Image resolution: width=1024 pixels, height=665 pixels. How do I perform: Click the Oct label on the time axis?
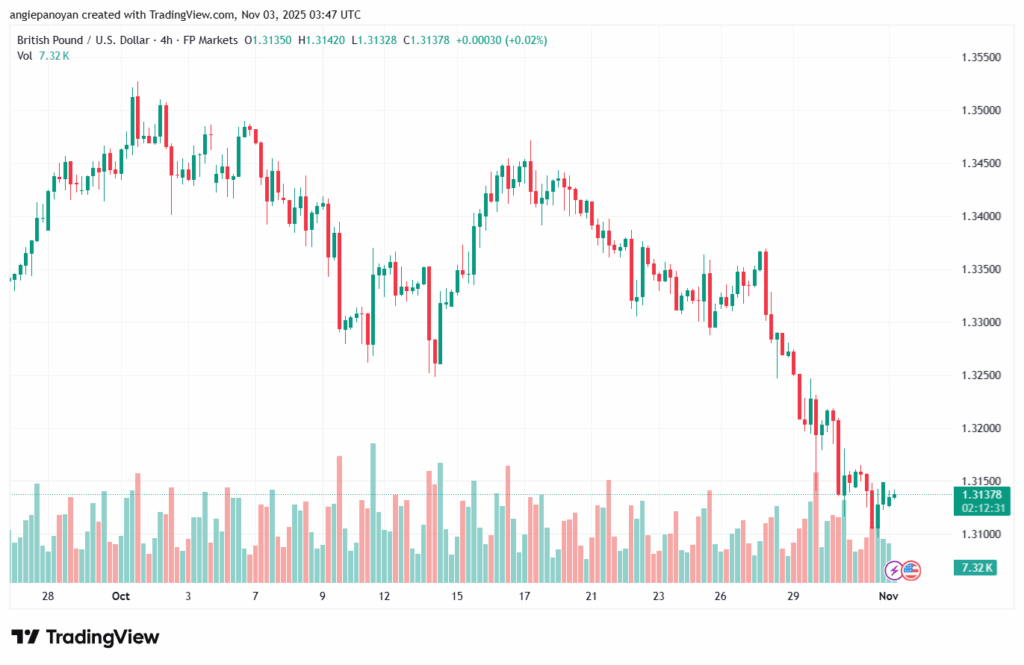click(121, 596)
